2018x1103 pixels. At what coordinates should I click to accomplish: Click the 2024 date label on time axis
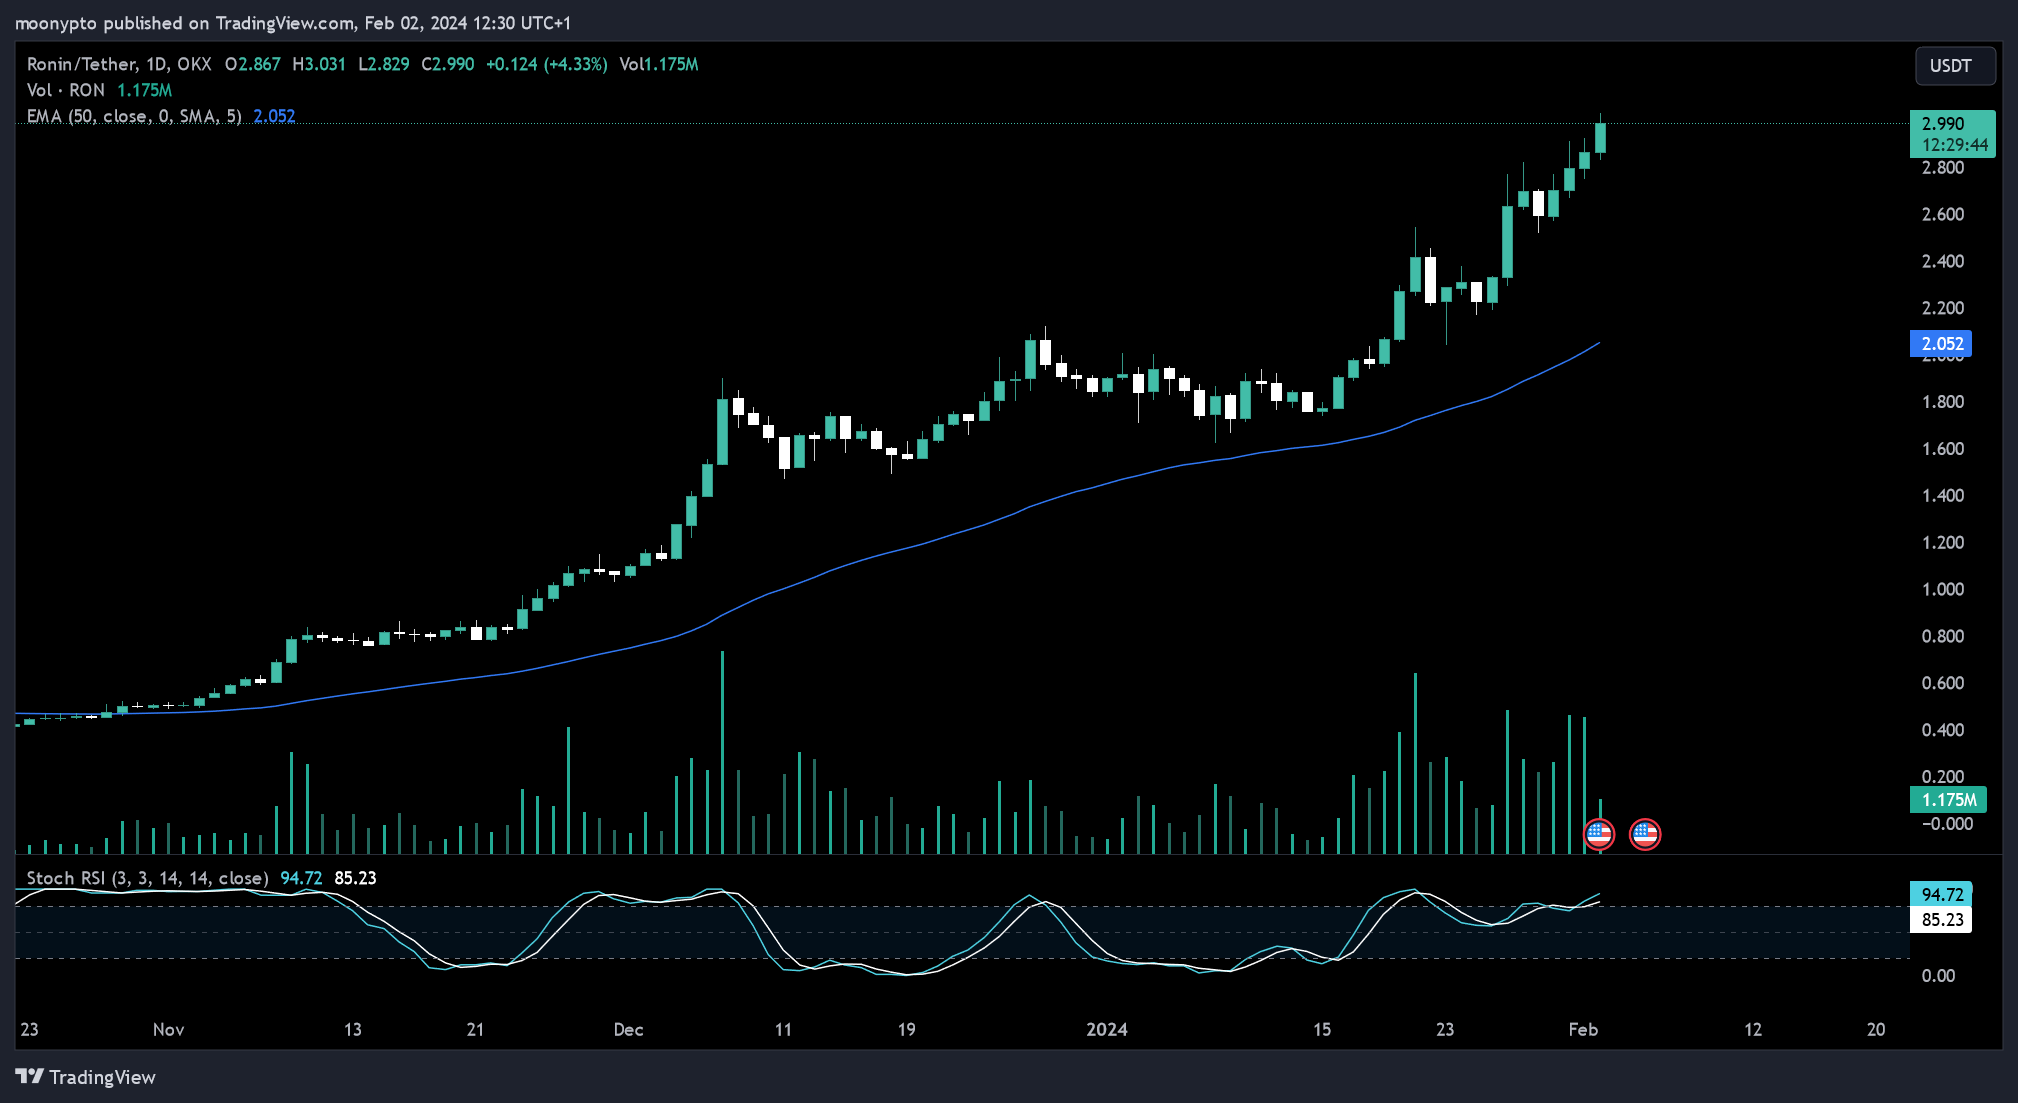tap(1107, 1029)
